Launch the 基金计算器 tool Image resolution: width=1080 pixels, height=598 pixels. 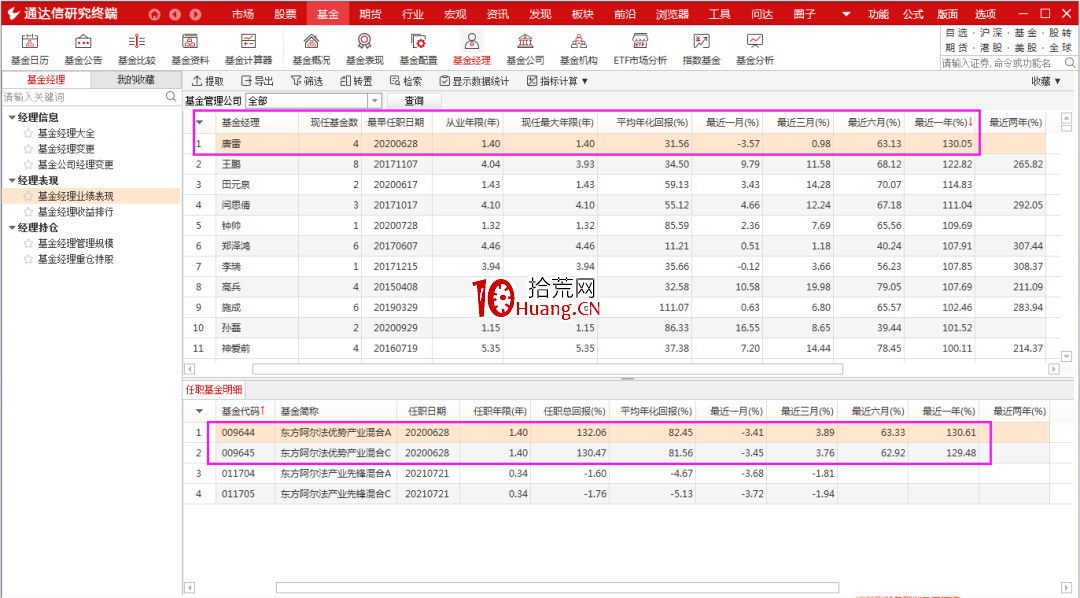click(248, 49)
